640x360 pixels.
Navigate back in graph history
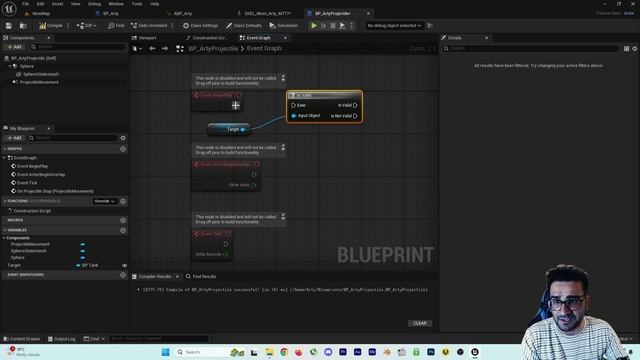coord(152,49)
